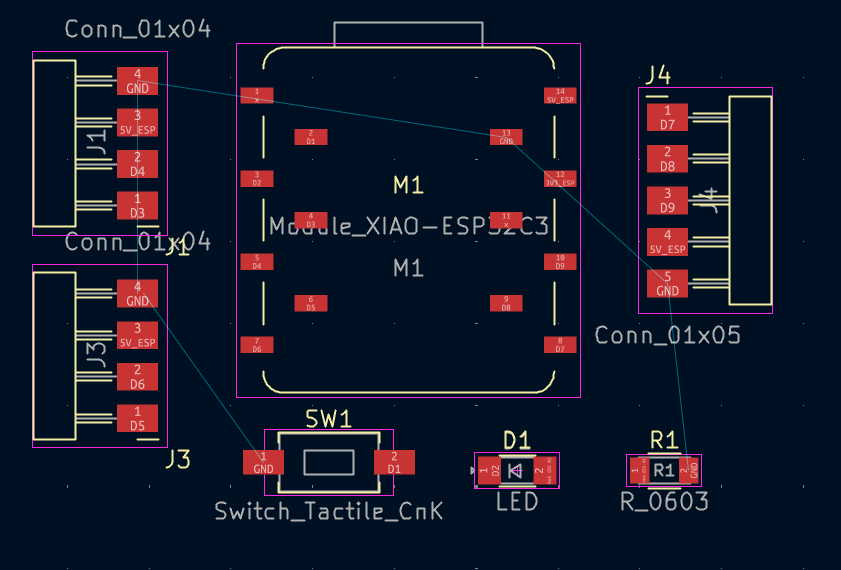Viewport: 841px width, 570px height.
Task: Click pad 3 D2 on module M1
Action: pyautogui.click(x=257, y=179)
